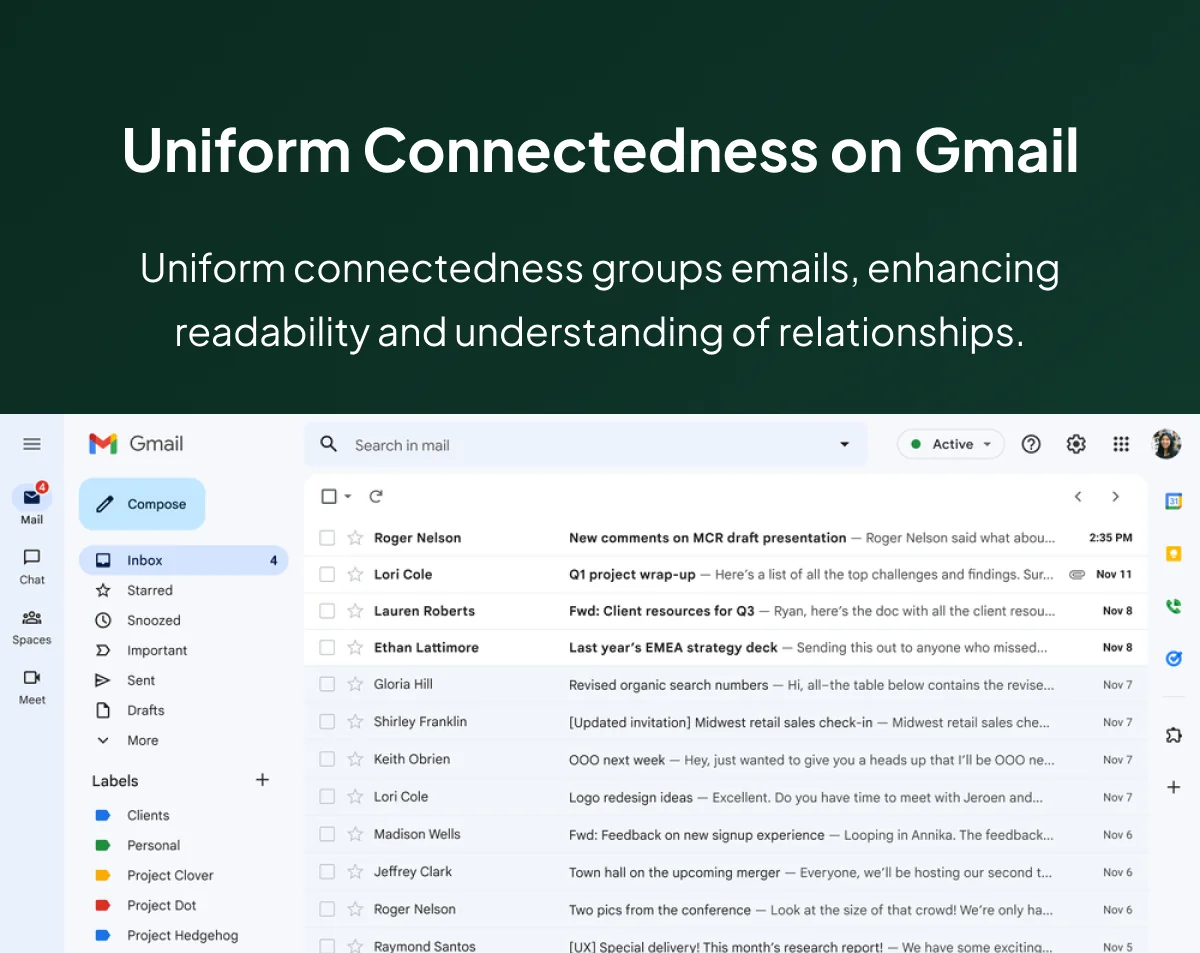Go to newer emails with left arrow
Image resolution: width=1200 pixels, height=953 pixels.
click(1078, 496)
